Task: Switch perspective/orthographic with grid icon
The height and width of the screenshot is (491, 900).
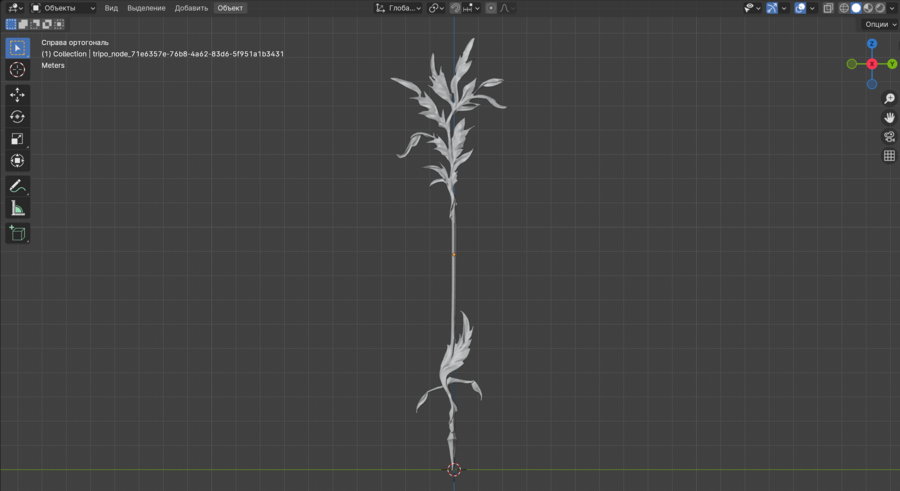Action: click(x=889, y=156)
